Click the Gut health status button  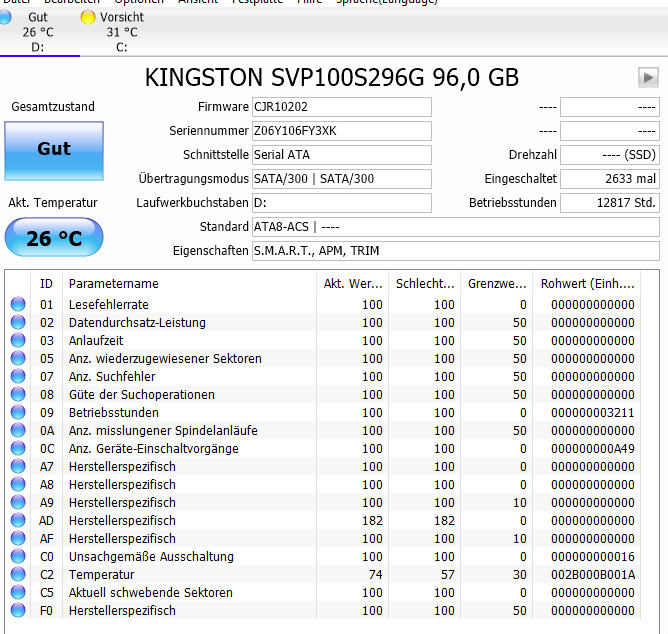54,151
